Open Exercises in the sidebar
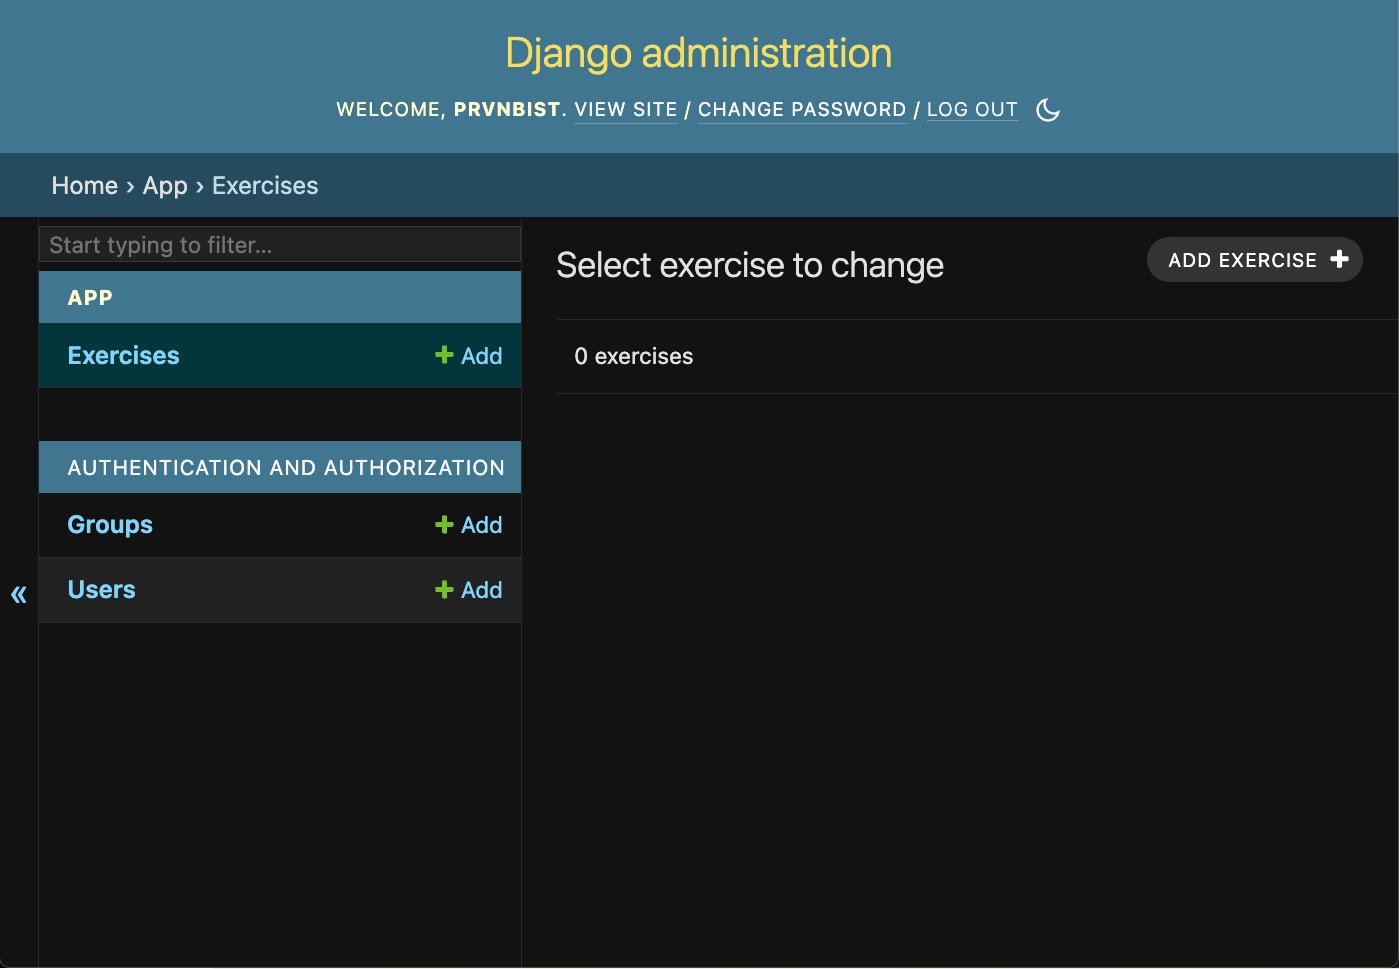The height and width of the screenshot is (969, 1399). (124, 356)
